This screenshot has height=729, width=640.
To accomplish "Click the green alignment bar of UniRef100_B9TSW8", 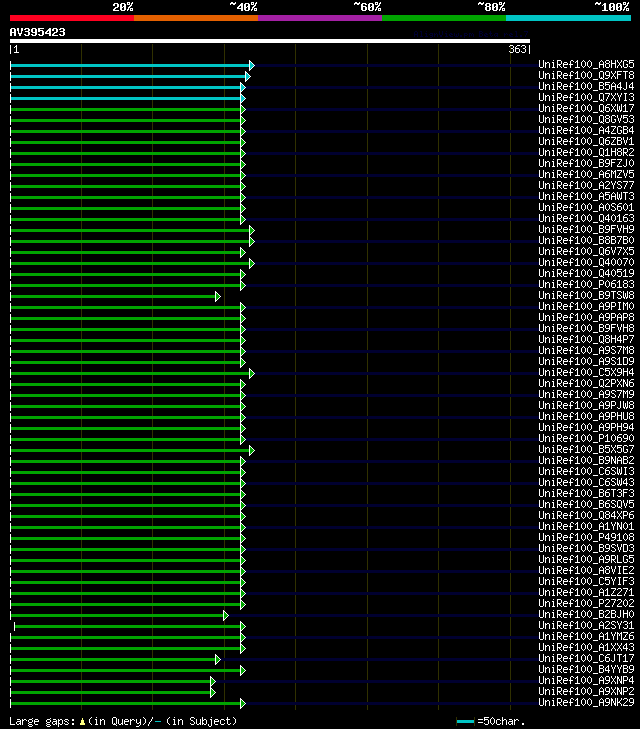I will (113, 297).
